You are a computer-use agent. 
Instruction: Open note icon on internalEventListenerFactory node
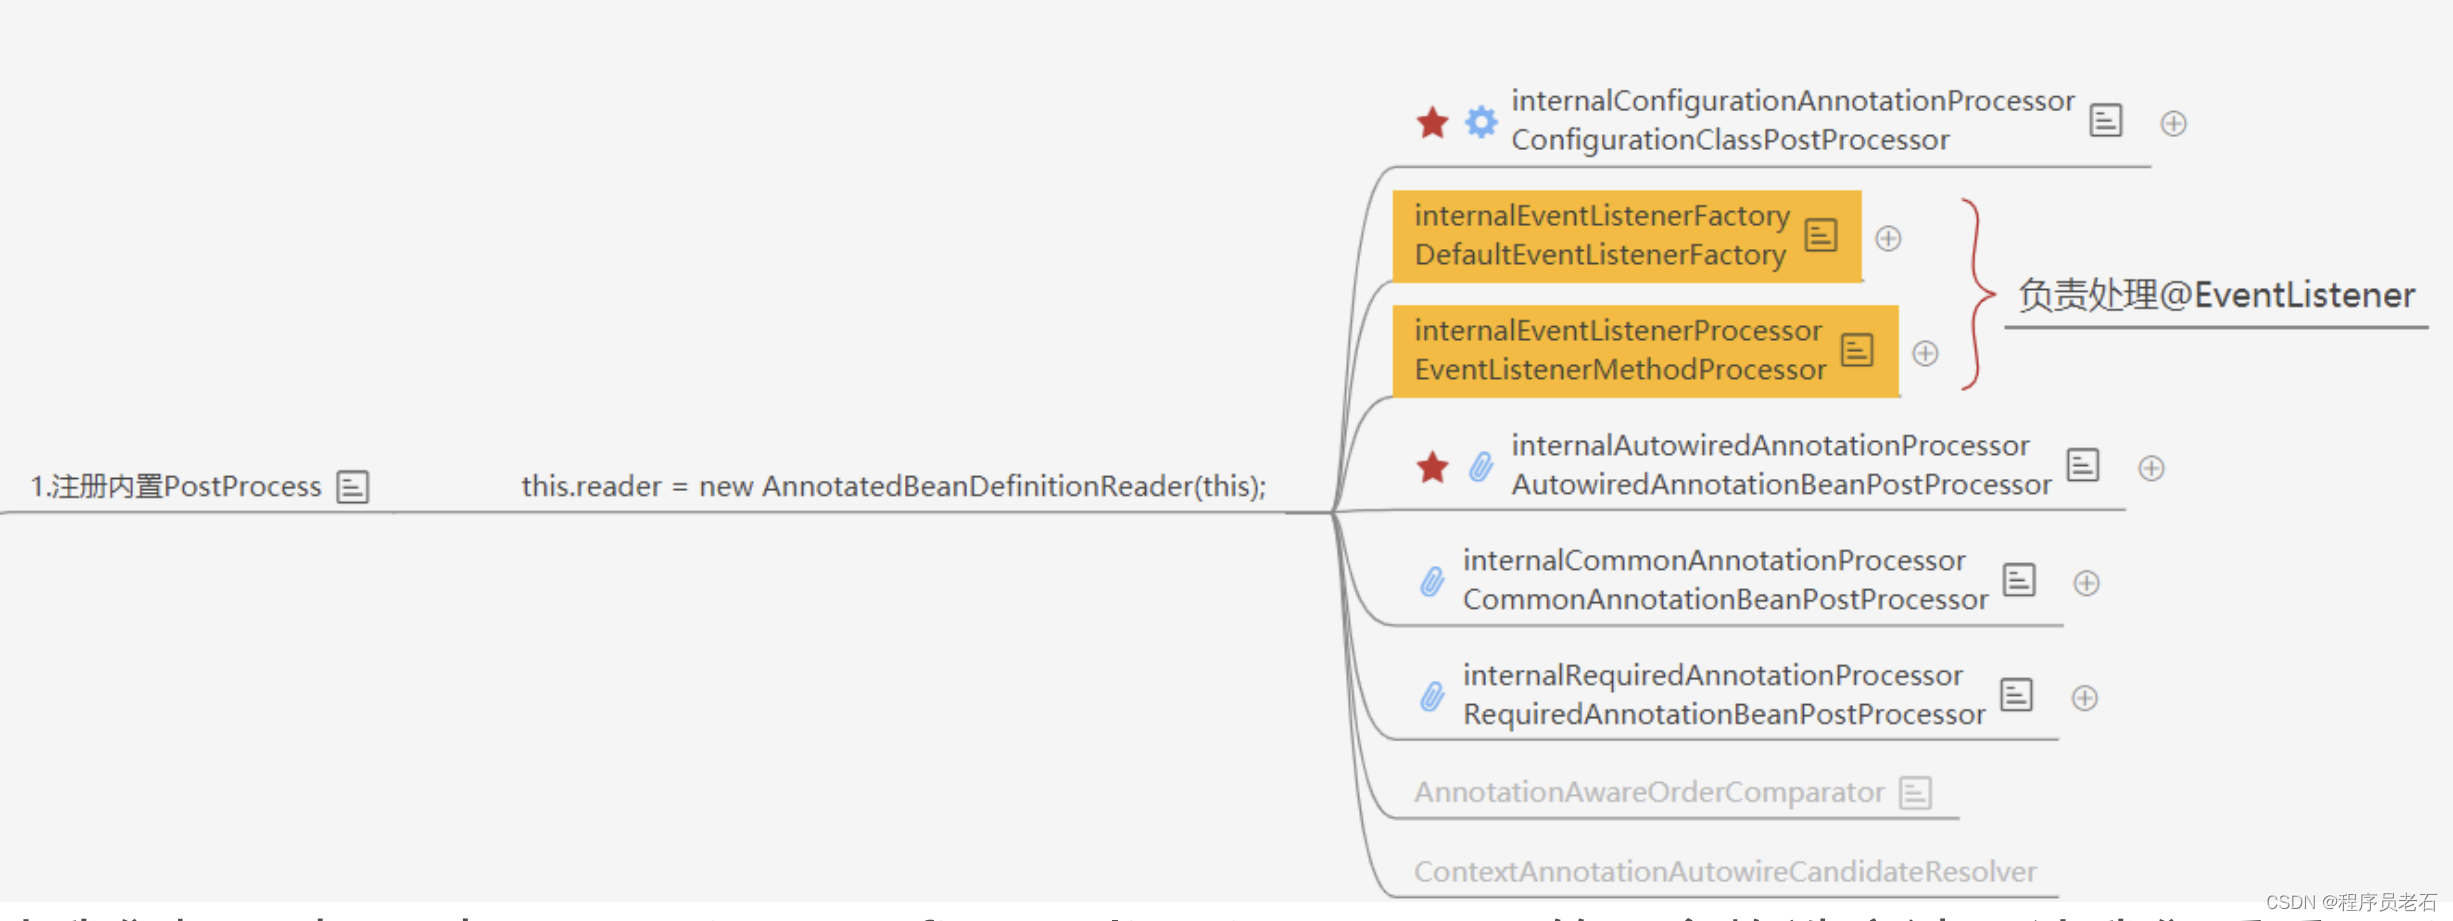[1821, 235]
